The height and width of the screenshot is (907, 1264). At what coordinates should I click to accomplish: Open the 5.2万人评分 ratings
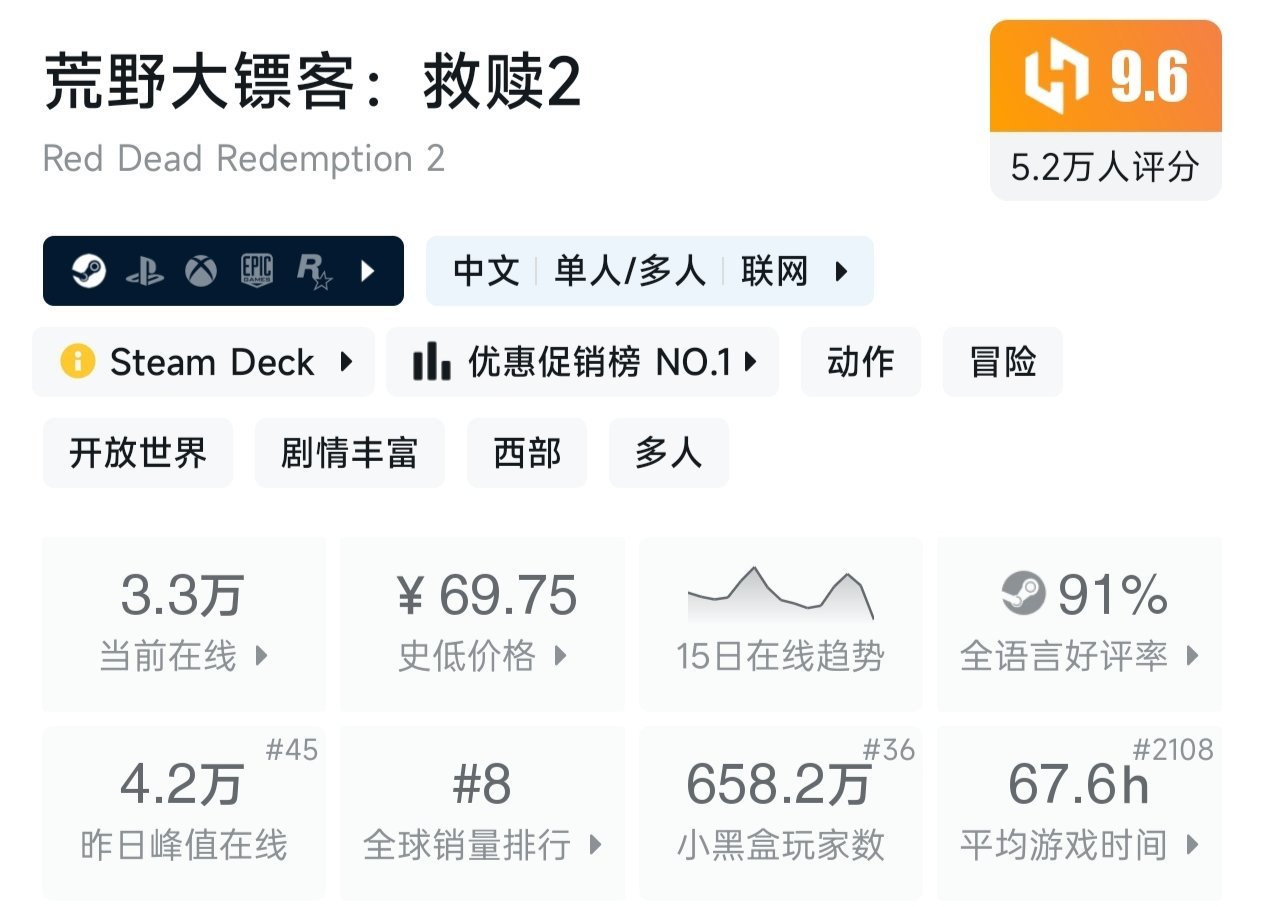1105,167
